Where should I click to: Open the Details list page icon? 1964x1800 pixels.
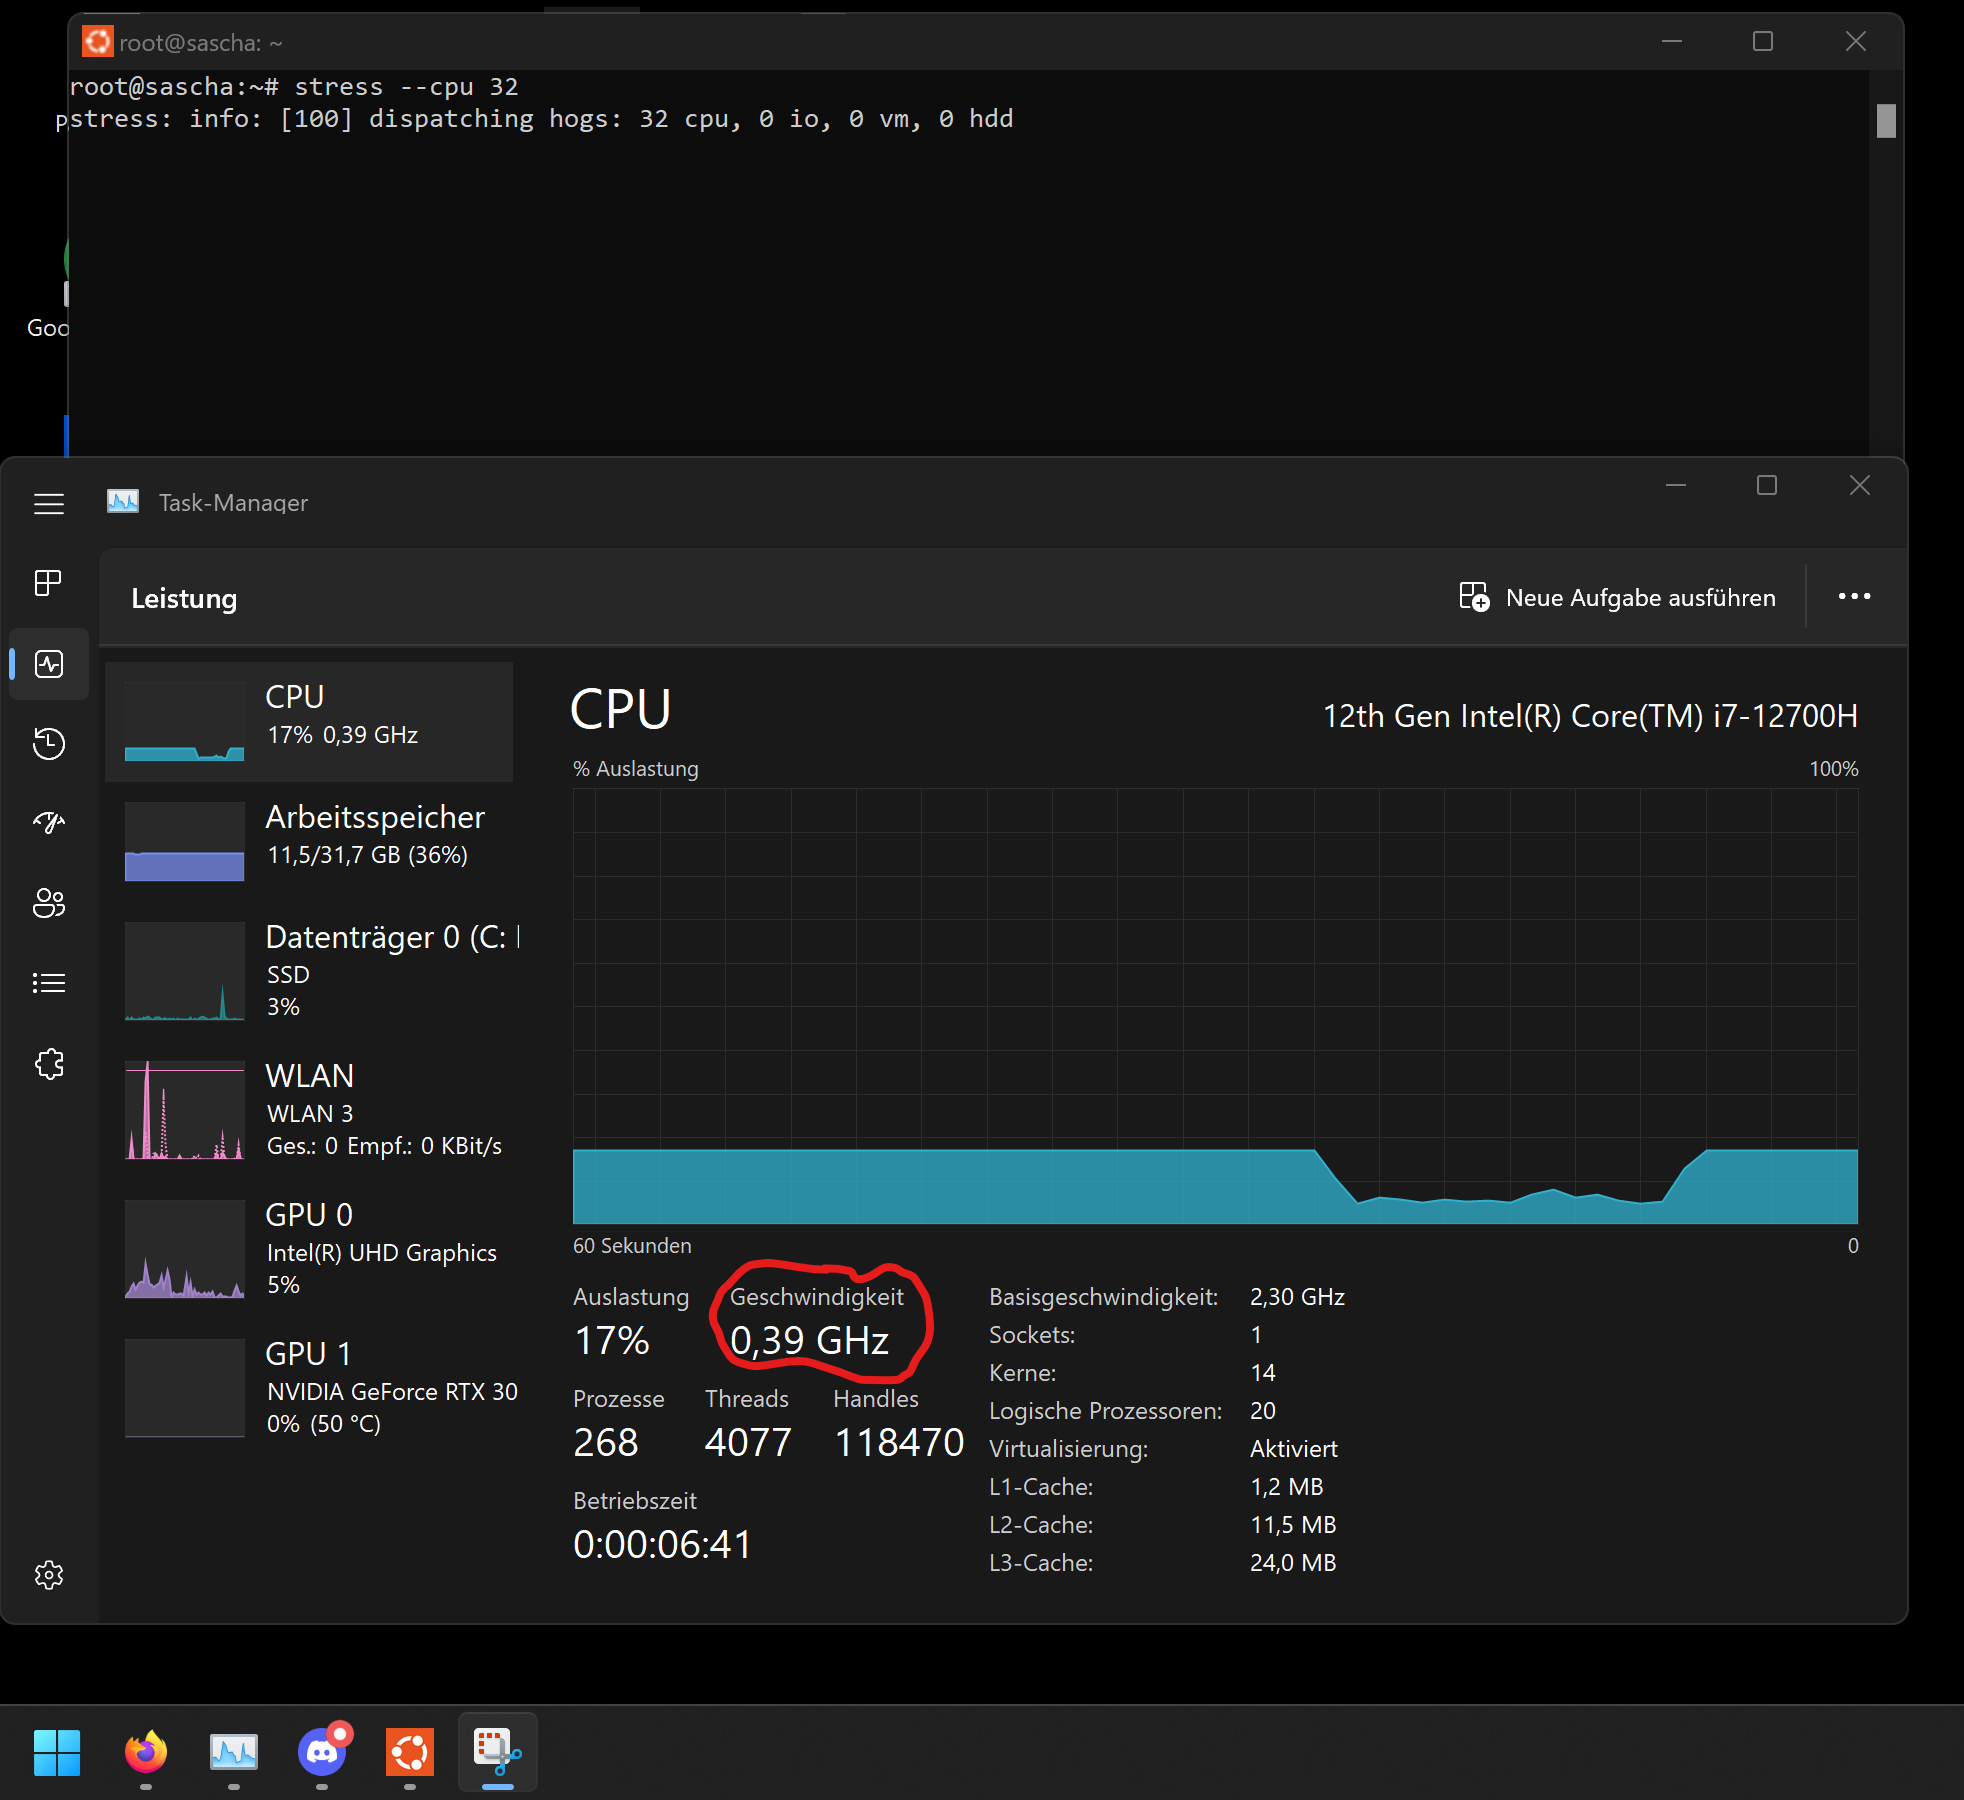tap(48, 983)
